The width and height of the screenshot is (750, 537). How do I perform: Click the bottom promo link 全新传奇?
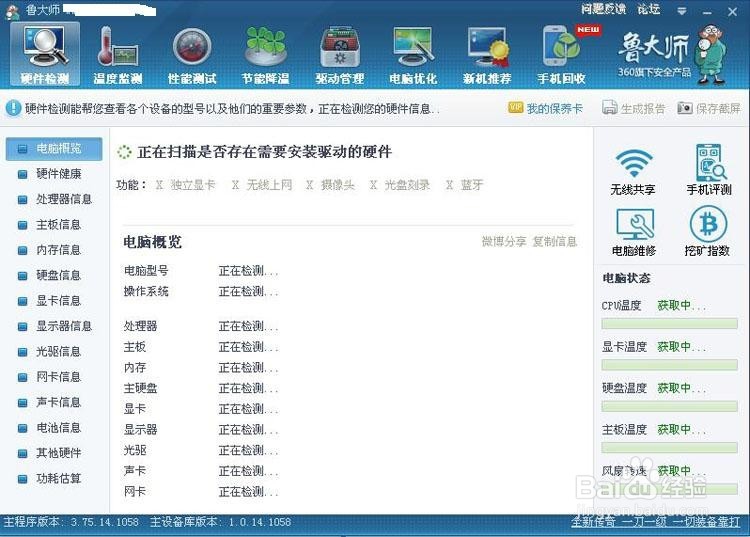point(655,522)
